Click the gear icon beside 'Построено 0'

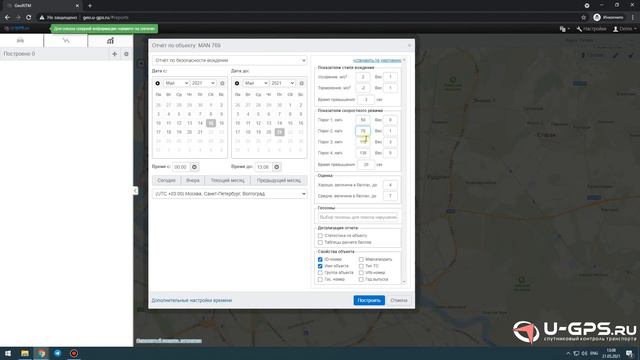(x=126, y=54)
